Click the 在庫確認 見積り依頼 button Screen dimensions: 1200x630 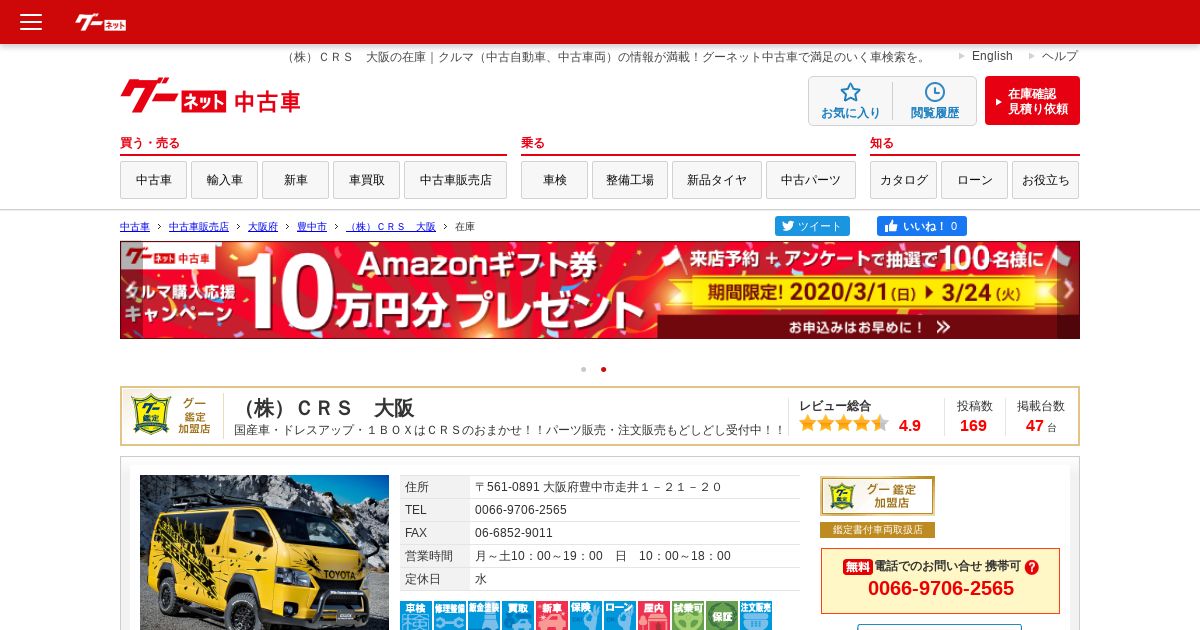pyautogui.click(x=1032, y=101)
